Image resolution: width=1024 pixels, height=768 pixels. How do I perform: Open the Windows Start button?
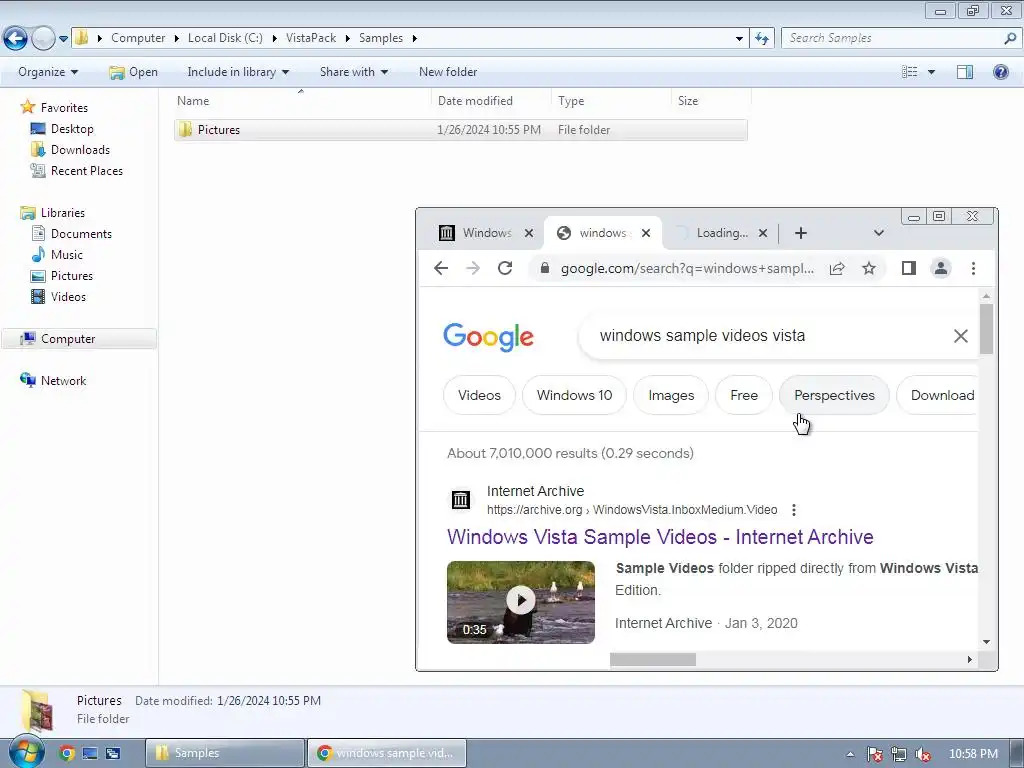(x=27, y=752)
